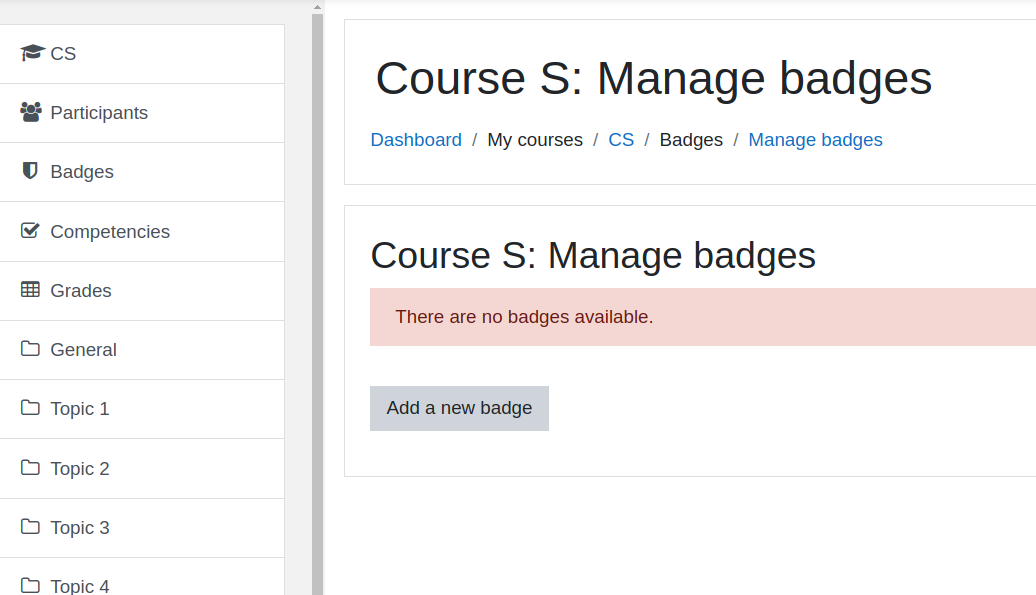Viewport: 1036px width, 595px height.
Task: Open Grades from the navigation drawer
Action: coord(142,291)
